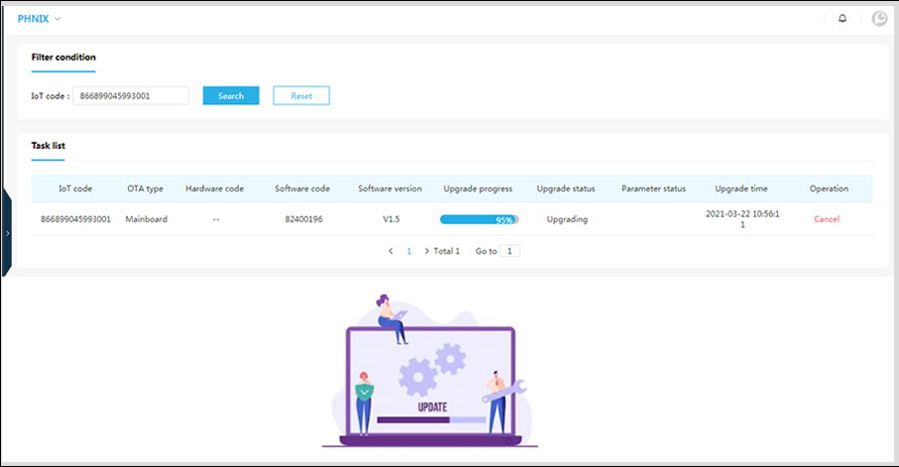Click the user avatar icon
Viewport: 899px width, 467px height.
point(879,18)
